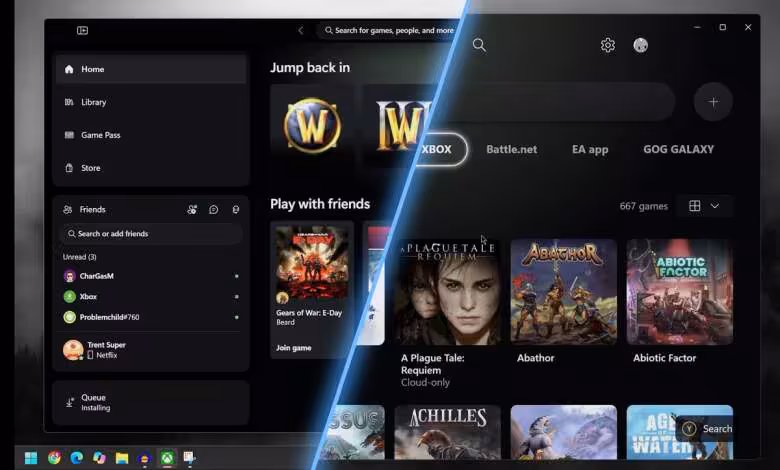Open the Home page
The height and width of the screenshot is (470, 780).
[x=151, y=69]
